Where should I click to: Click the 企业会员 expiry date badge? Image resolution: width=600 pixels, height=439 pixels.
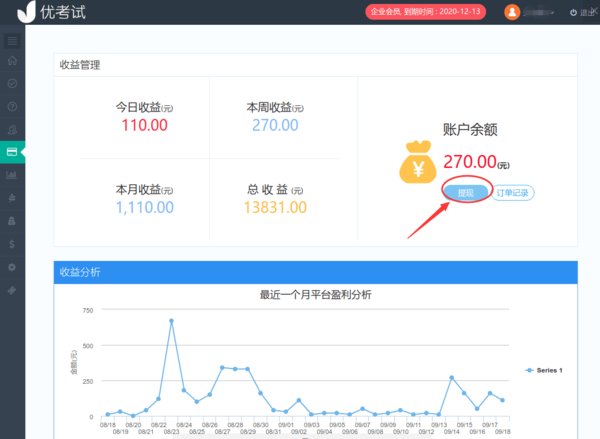[x=426, y=11]
